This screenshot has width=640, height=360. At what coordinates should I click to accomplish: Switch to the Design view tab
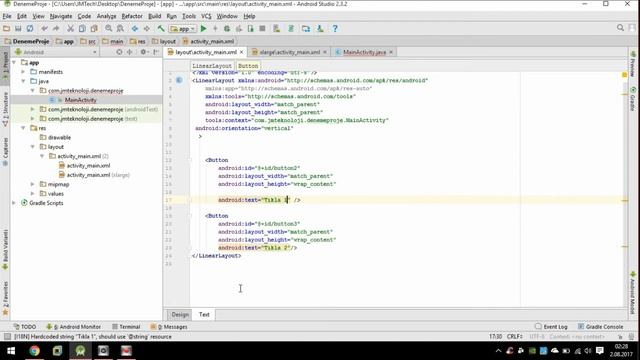[180, 315]
